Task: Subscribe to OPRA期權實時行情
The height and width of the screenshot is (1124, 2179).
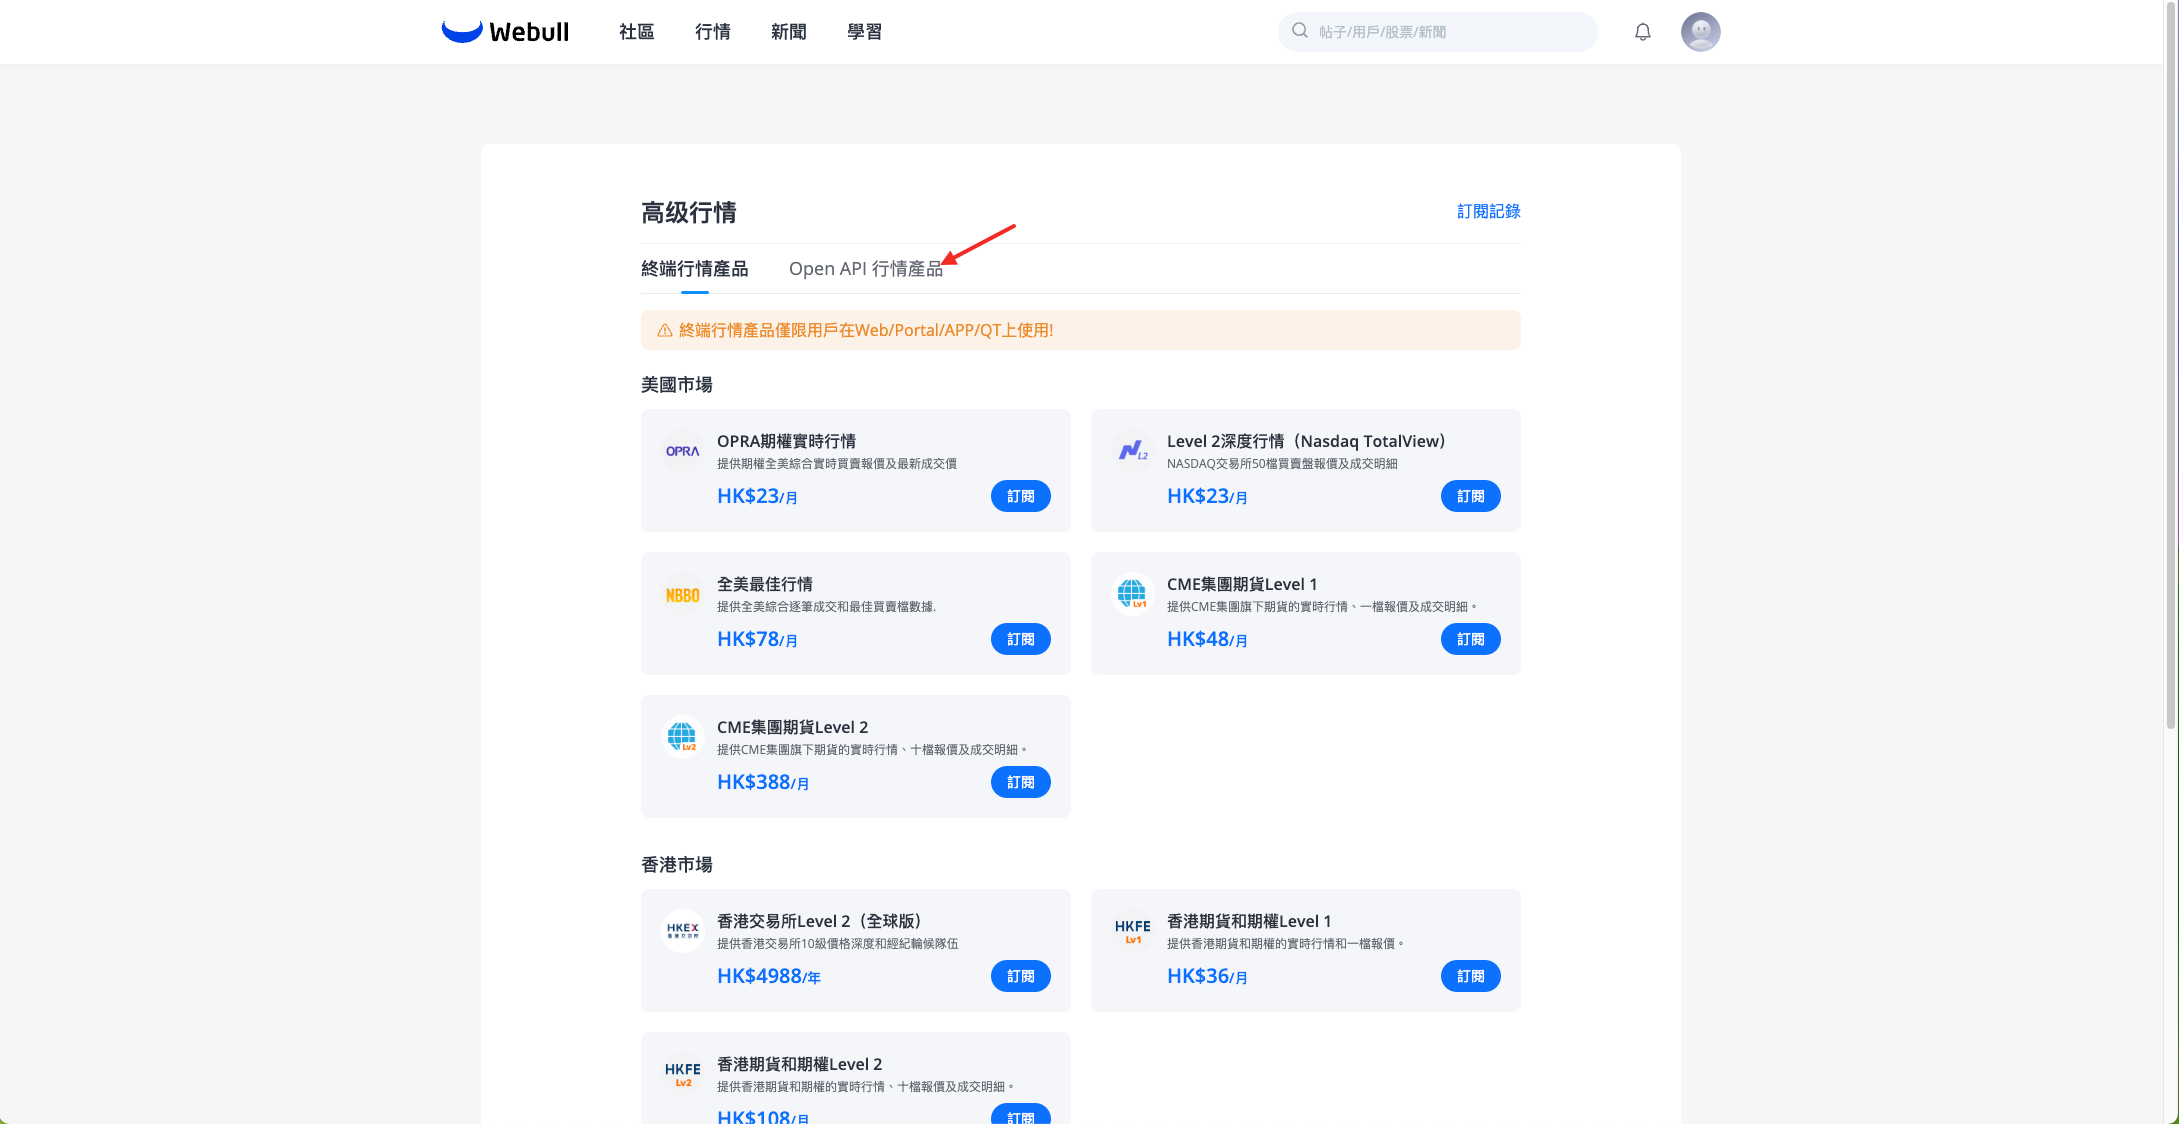Action: (1020, 496)
